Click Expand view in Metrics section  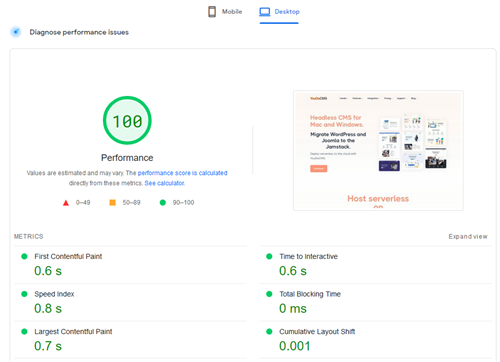pos(468,236)
